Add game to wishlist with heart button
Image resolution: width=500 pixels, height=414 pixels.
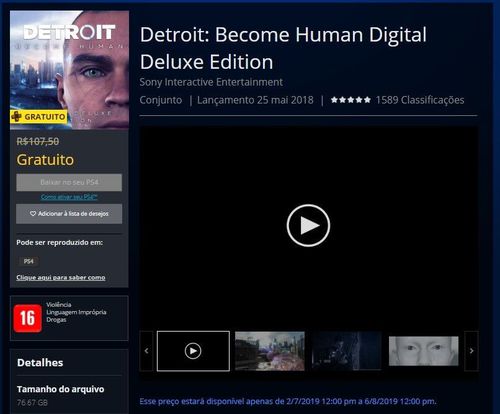click(x=69, y=214)
